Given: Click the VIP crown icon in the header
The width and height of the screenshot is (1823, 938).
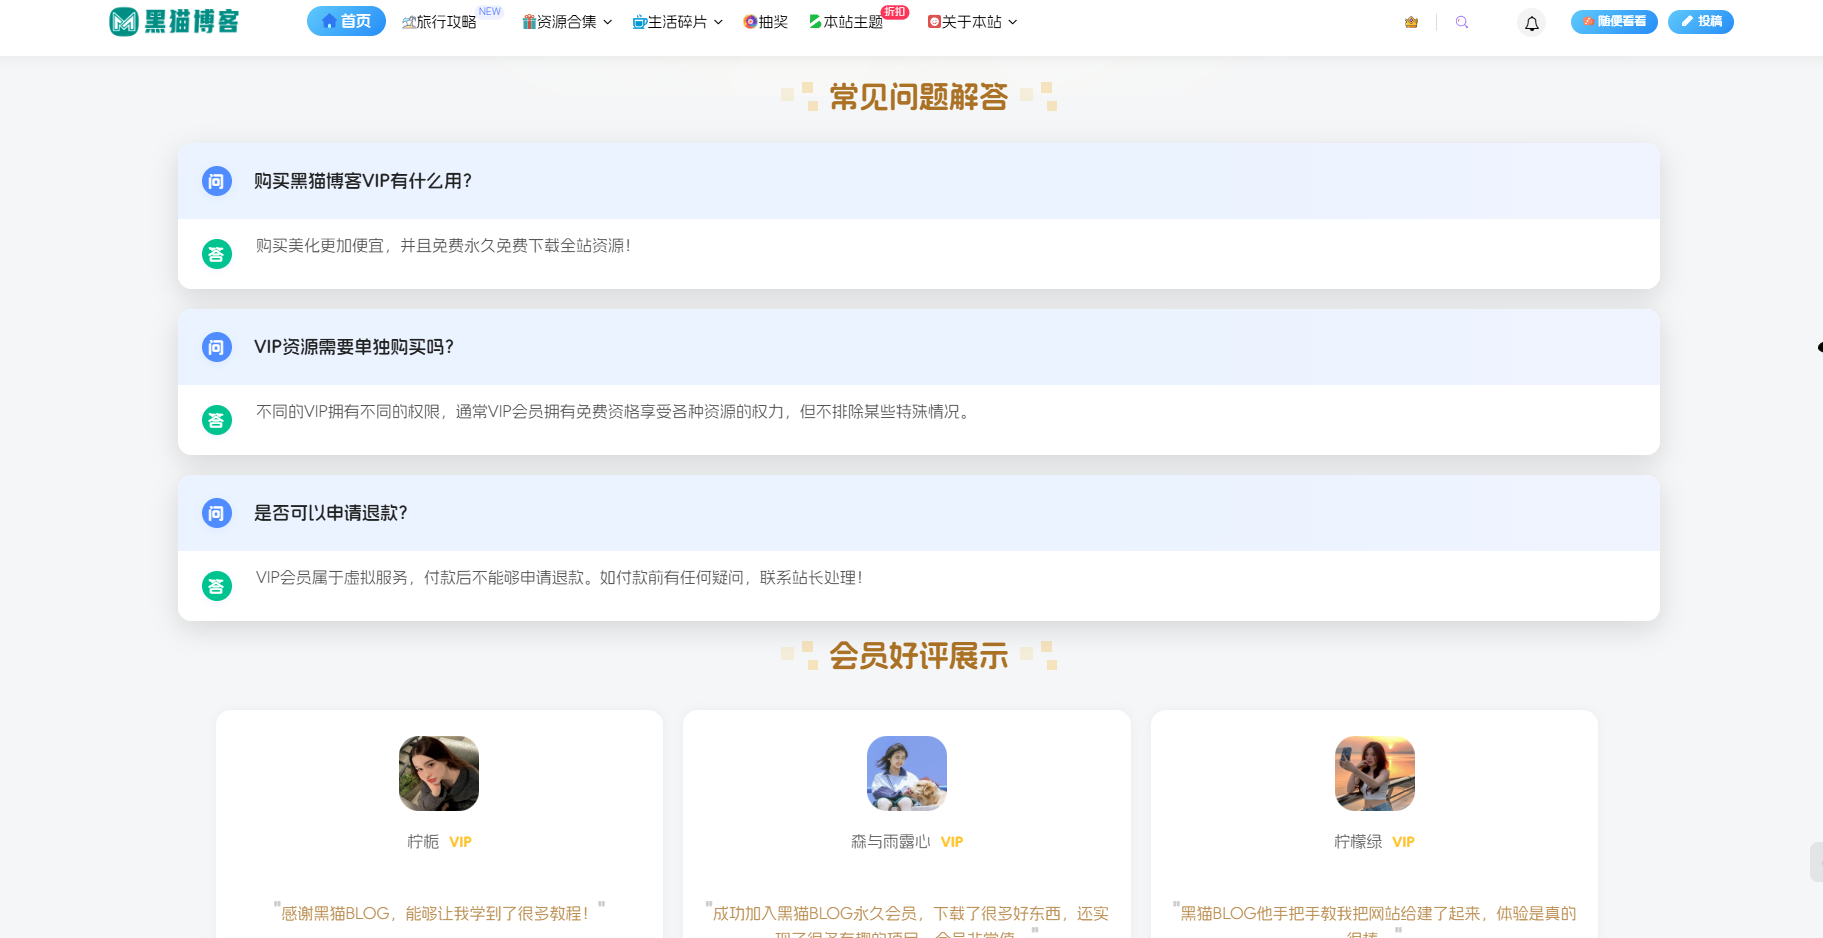Looking at the screenshot, I should point(1410,21).
